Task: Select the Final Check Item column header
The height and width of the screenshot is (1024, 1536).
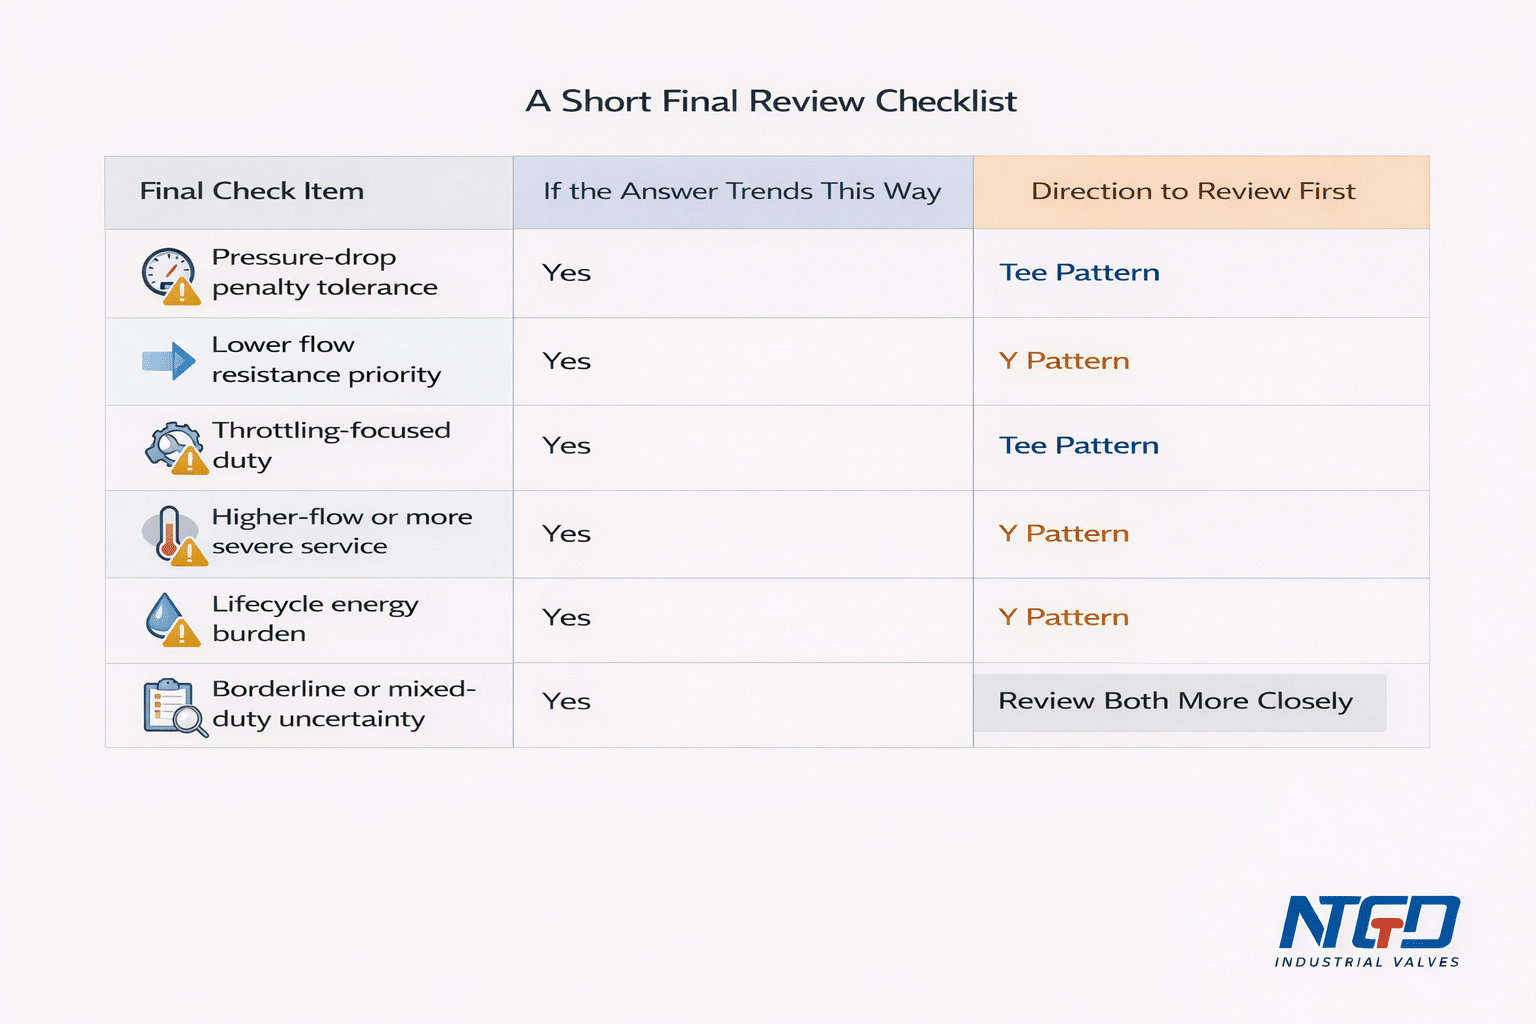Action: [x=309, y=192]
